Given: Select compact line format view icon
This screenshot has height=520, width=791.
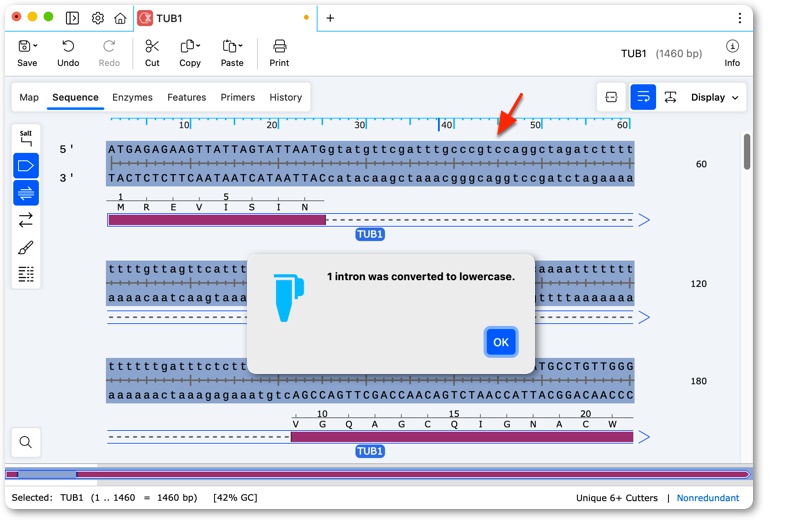Looking at the screenshot, I should pos(611,97).
